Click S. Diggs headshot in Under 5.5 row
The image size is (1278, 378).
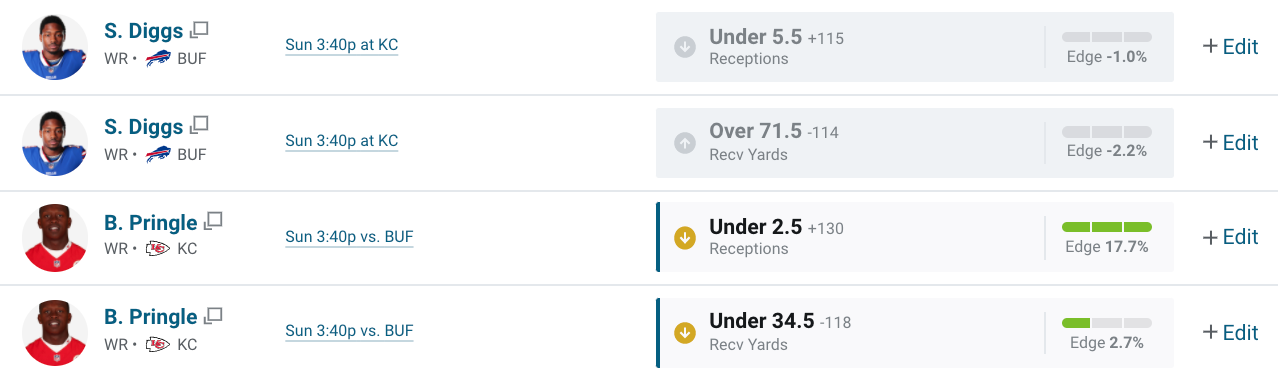click(55, 47)
